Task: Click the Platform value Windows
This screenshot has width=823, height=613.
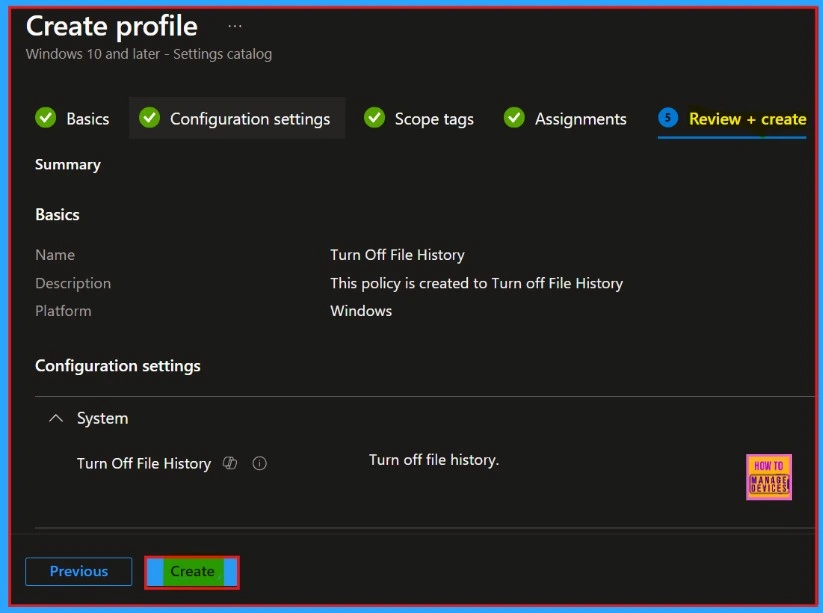Action: pos(361,311)
